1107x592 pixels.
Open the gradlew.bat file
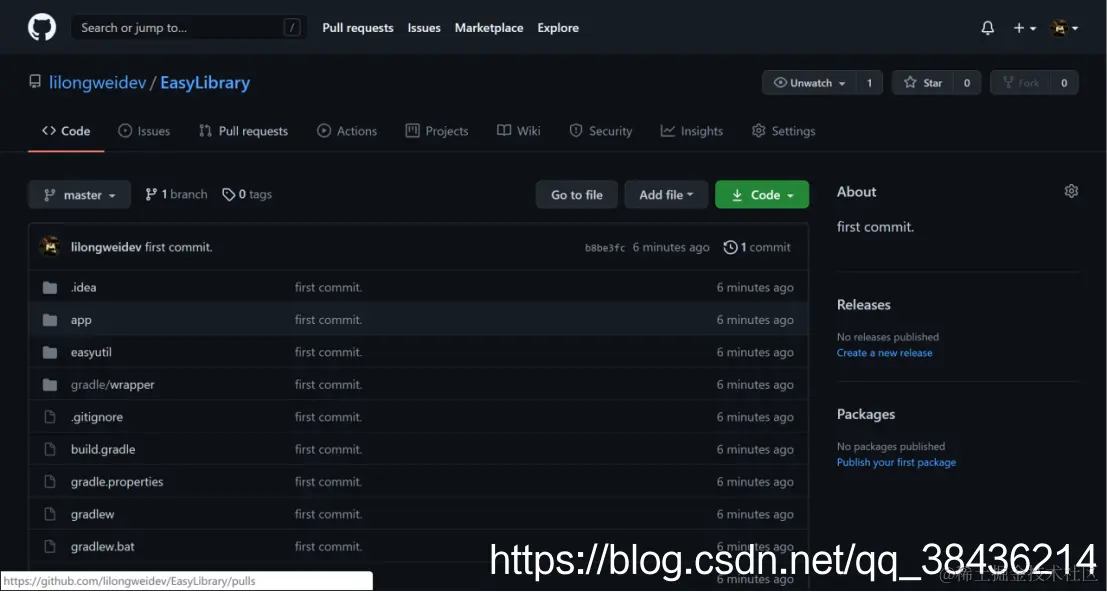tap(102, 547)
